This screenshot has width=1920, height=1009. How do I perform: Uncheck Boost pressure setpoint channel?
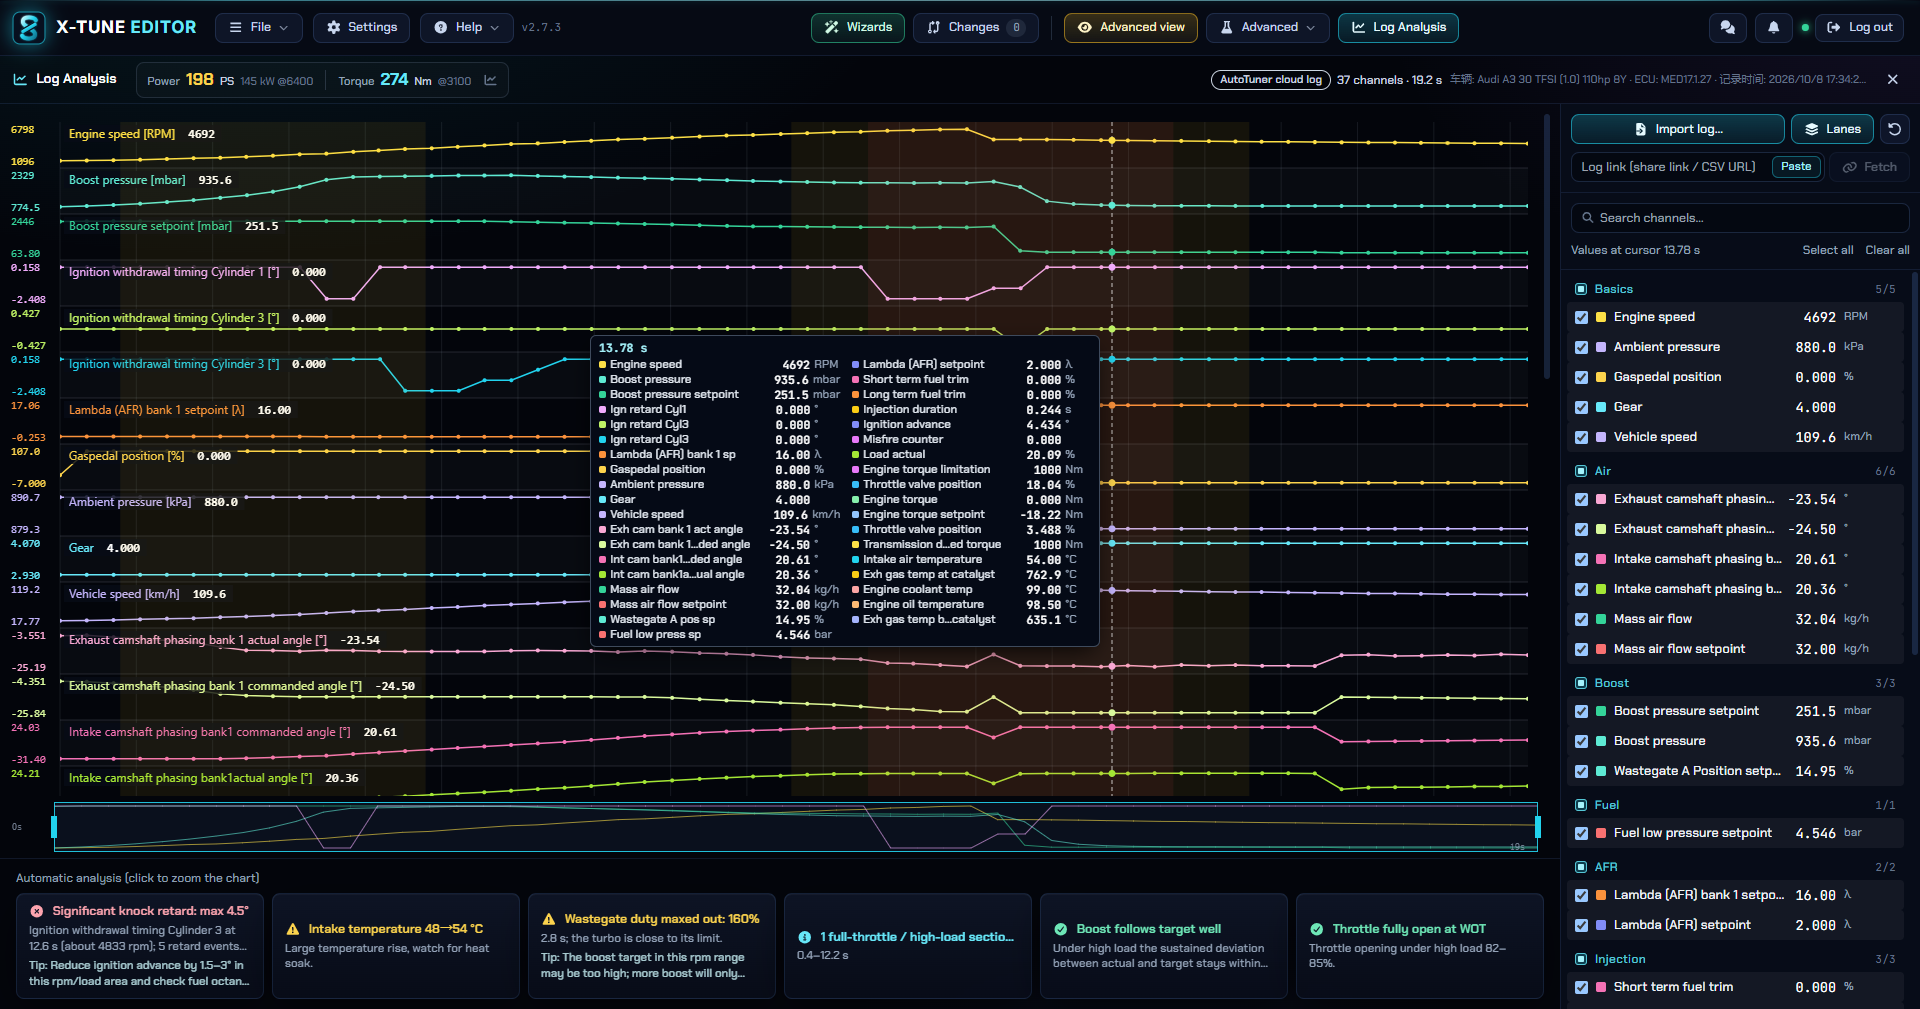(1581, 711)
